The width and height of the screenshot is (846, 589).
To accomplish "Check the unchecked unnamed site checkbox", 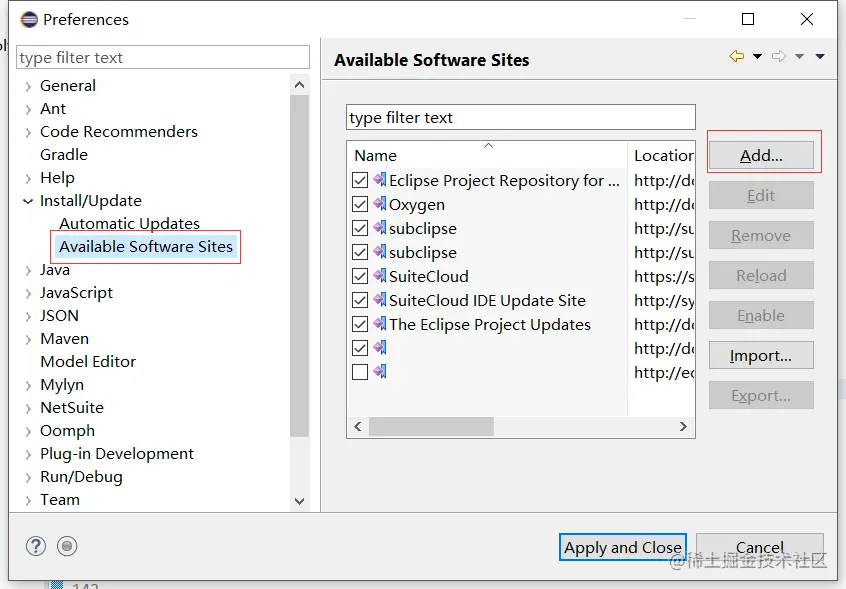I will 360,372.
